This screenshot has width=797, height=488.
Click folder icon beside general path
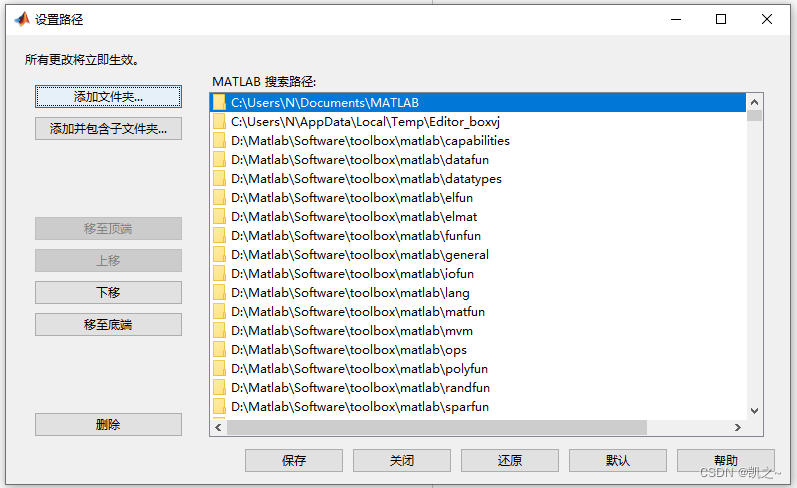(x=219, y=255)
